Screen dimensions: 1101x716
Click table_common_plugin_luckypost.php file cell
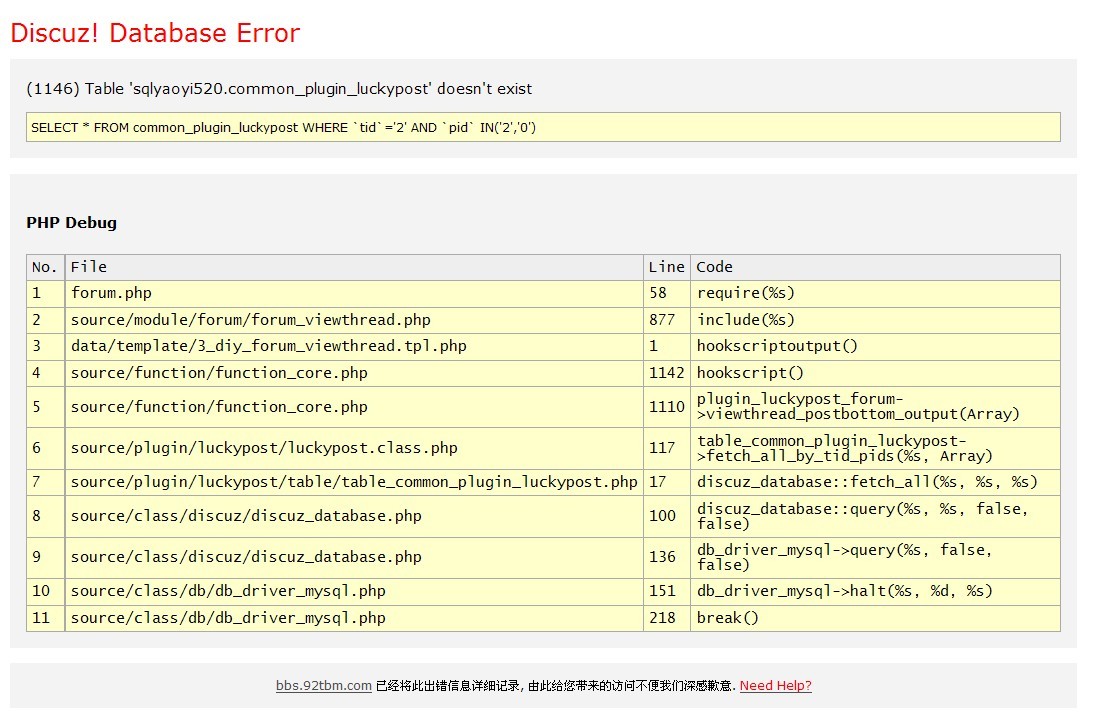(354, 482)
